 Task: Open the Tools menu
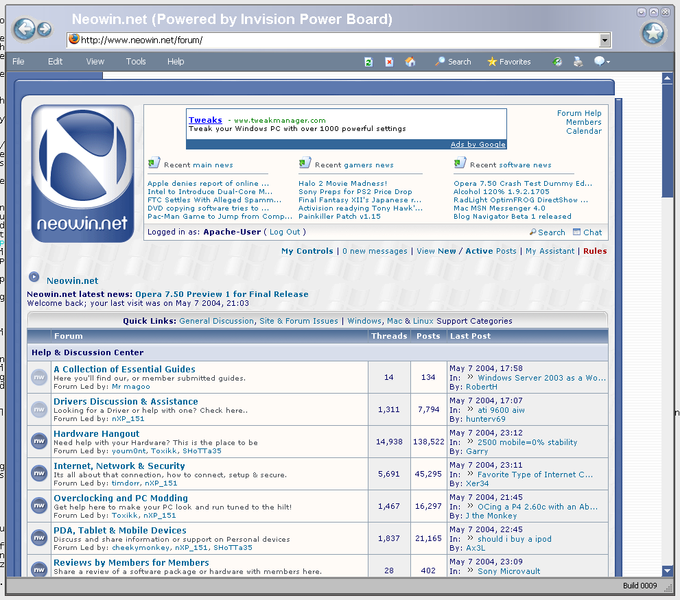(136, 62)
